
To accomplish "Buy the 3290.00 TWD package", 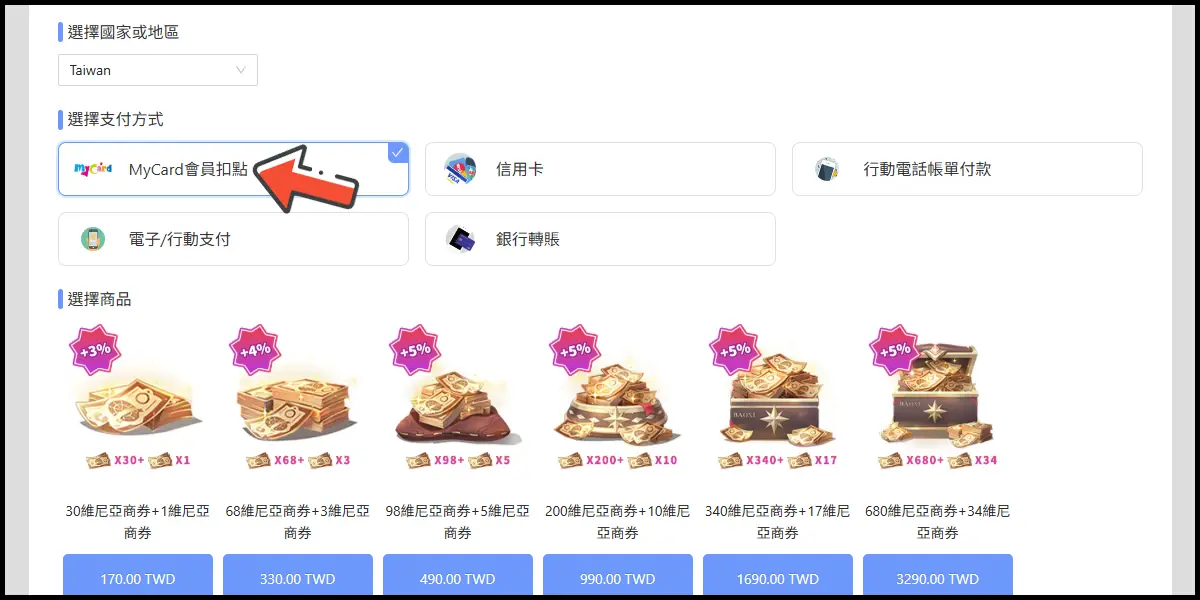I will 938,577.
